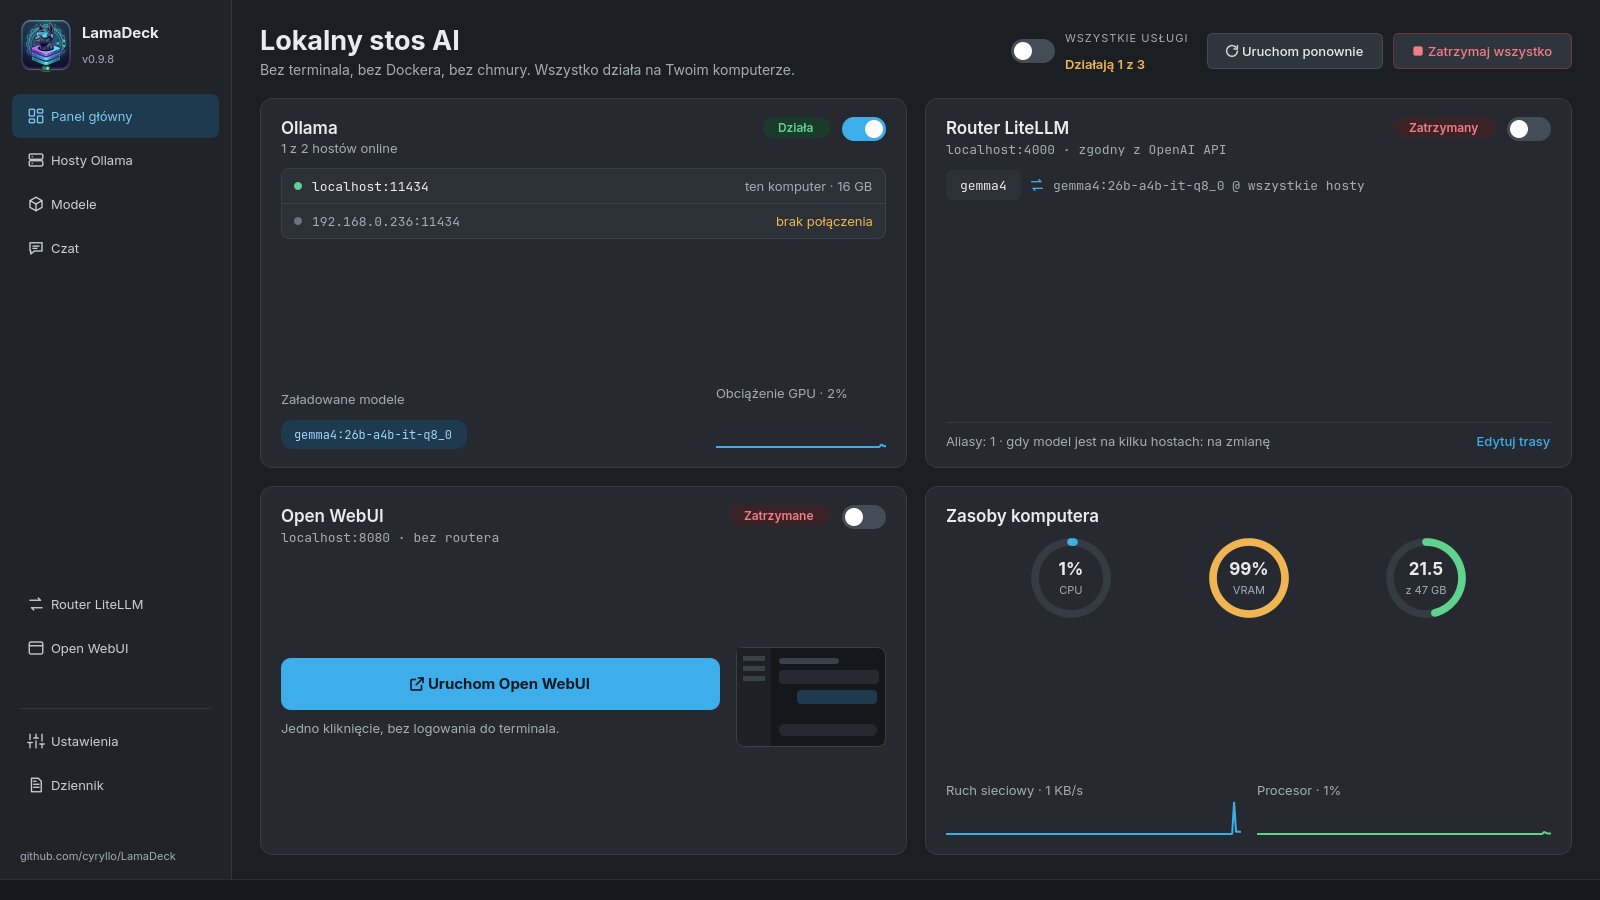This screenshot has height=900, width=1600.
Task: Click the LamaDeck app logo
Action: (46, 45)
